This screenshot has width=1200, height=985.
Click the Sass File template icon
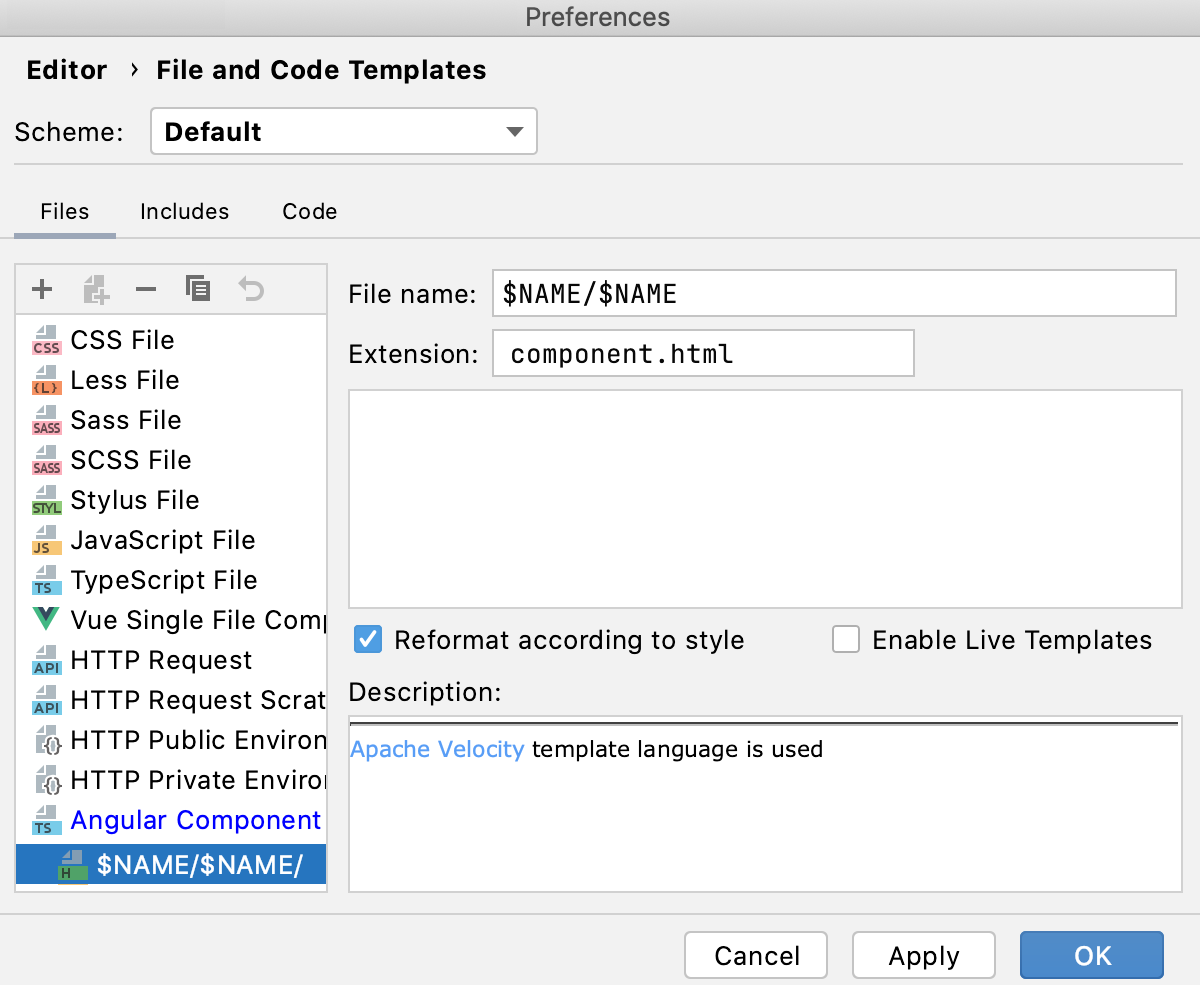click(x=46, y=420)
